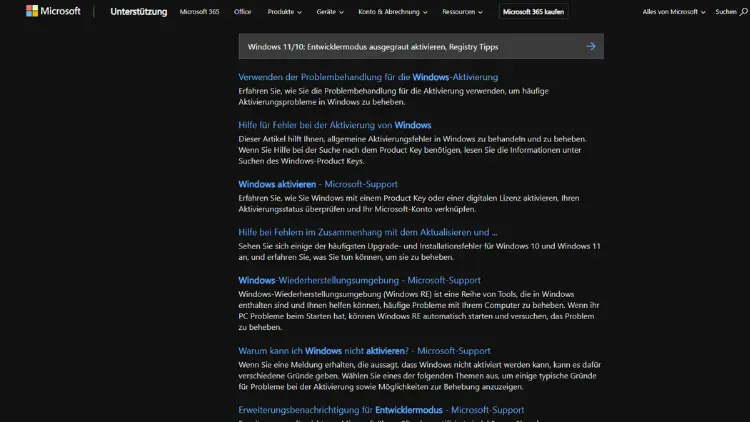Open Hilfe bei Fehlern im Zusammenhang result
Screen dimensions: 750x422
pyautogui.click(x=367, y=233)
